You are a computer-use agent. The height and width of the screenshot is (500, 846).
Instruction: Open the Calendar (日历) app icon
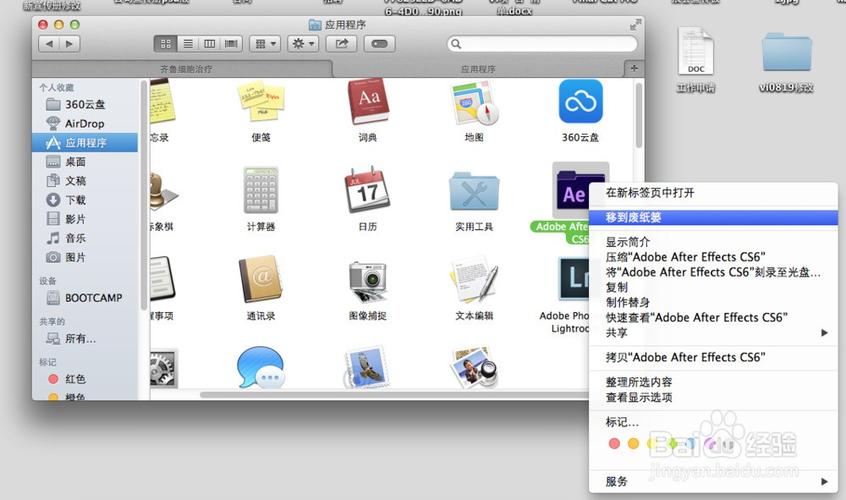367,189
